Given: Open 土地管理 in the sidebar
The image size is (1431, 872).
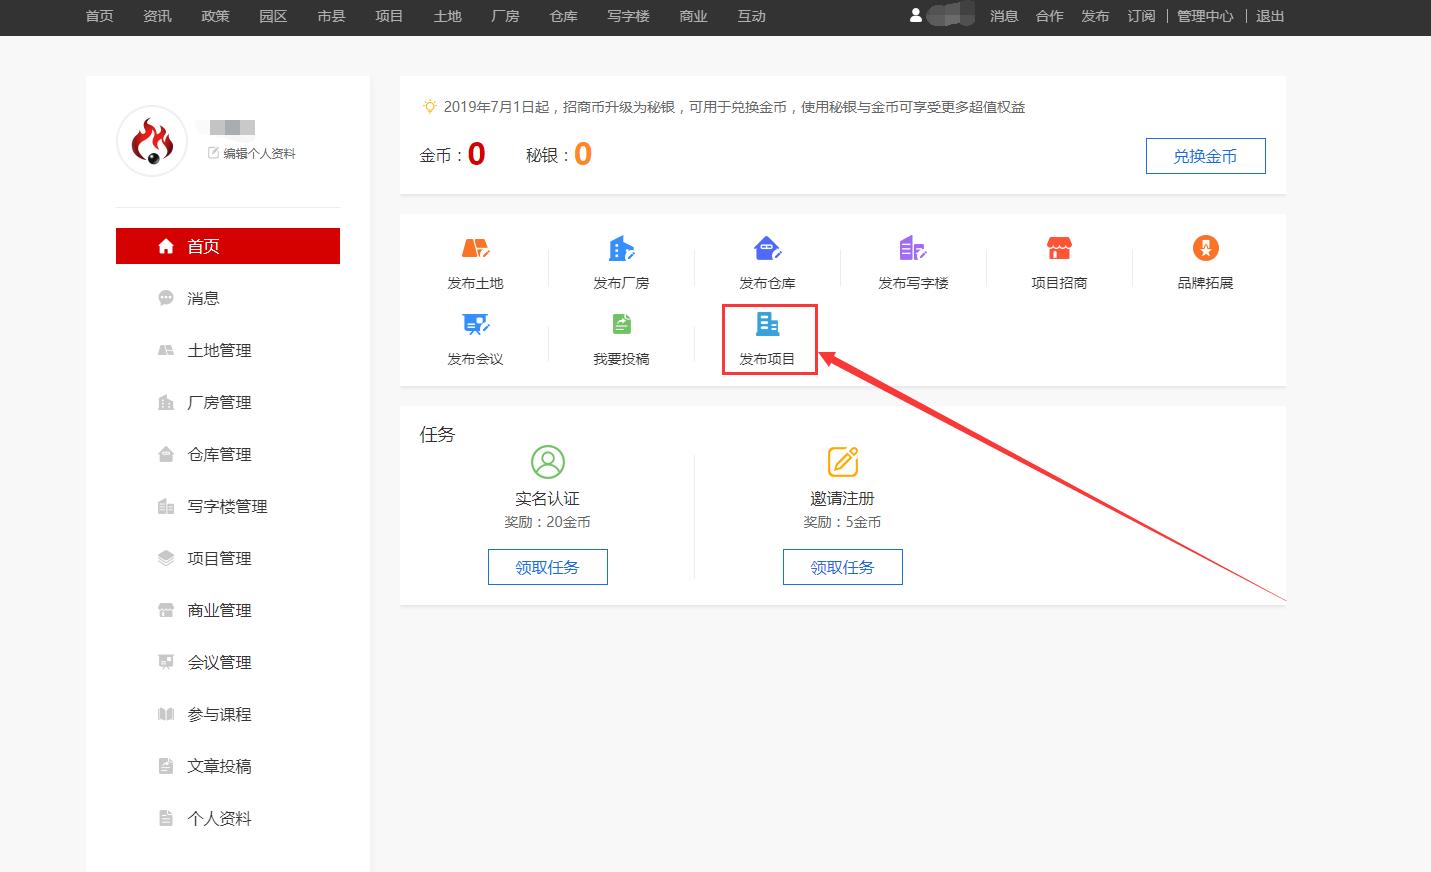Looking at the screenshot, I should click(218, 350).
